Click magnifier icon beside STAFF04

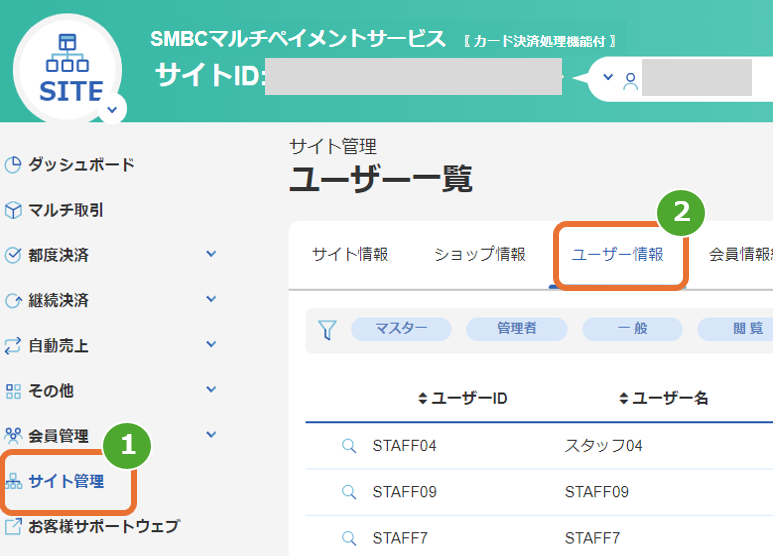[349, 446]
